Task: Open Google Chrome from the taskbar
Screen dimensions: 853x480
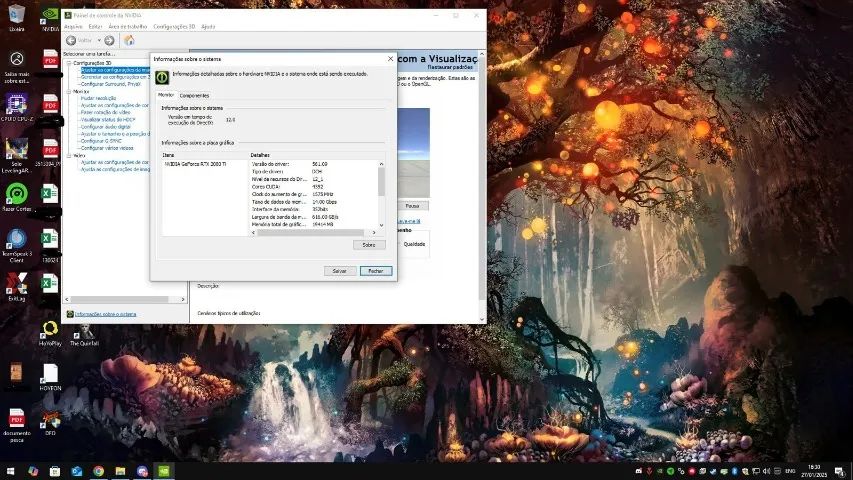Action: tap(98, 471)
